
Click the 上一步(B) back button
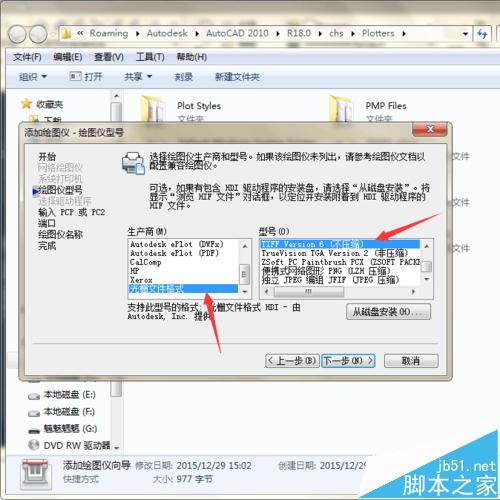292,361
